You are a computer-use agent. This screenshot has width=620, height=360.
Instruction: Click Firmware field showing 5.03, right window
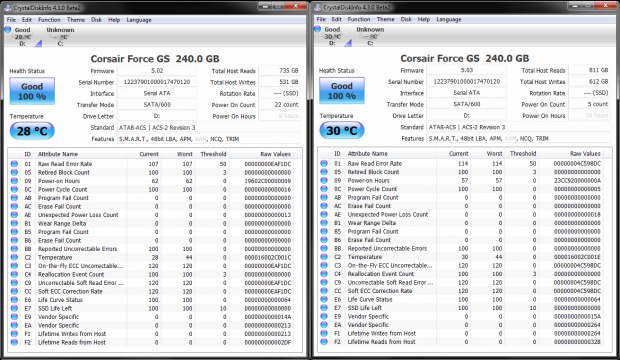click(x=467, y=70)
